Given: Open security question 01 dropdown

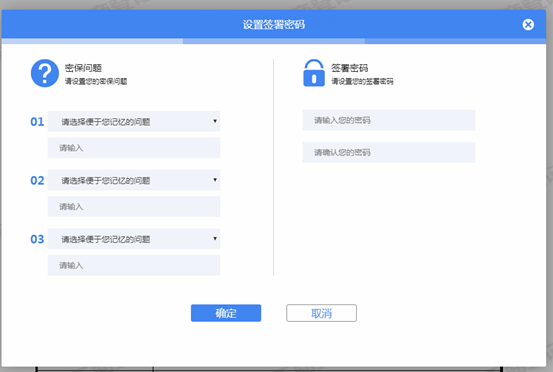Looking at the screenshot, I should tap(134, 121).
